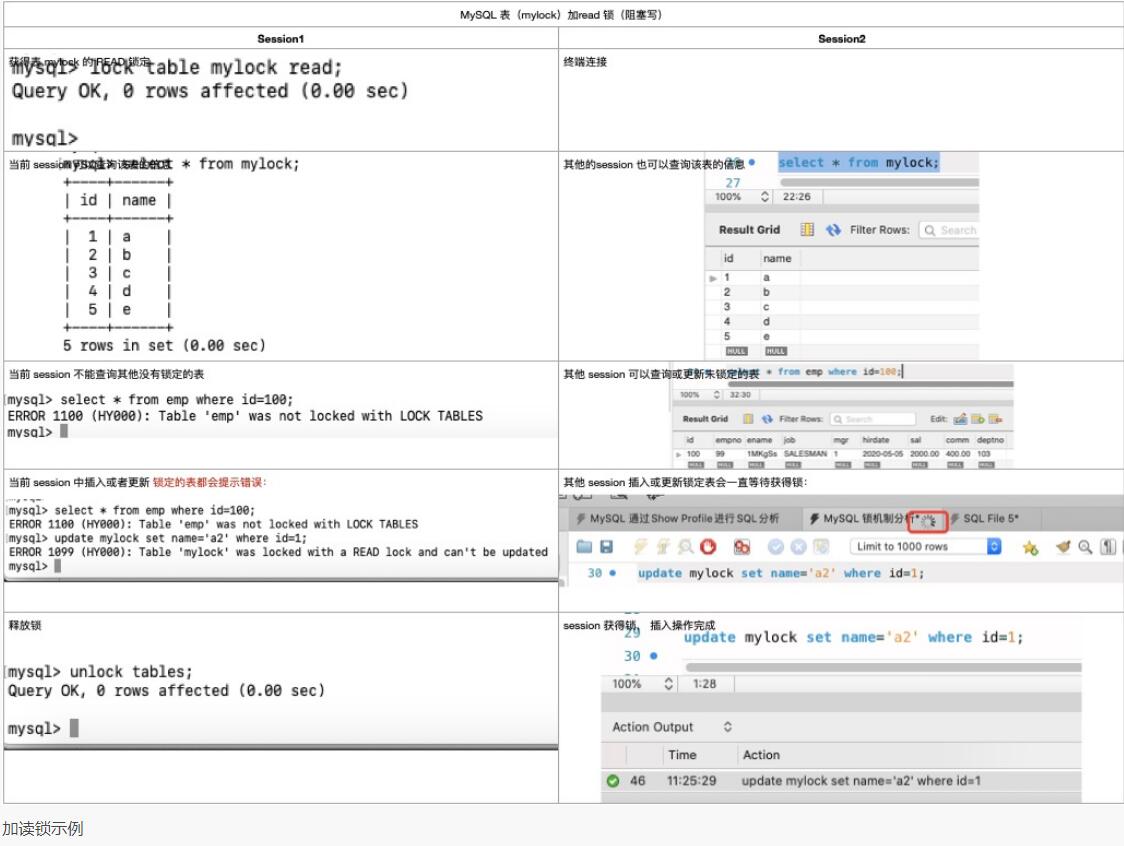Click the execute query lightning bolt icon
The image size is (1124, 846).
[x=639, y=547]
